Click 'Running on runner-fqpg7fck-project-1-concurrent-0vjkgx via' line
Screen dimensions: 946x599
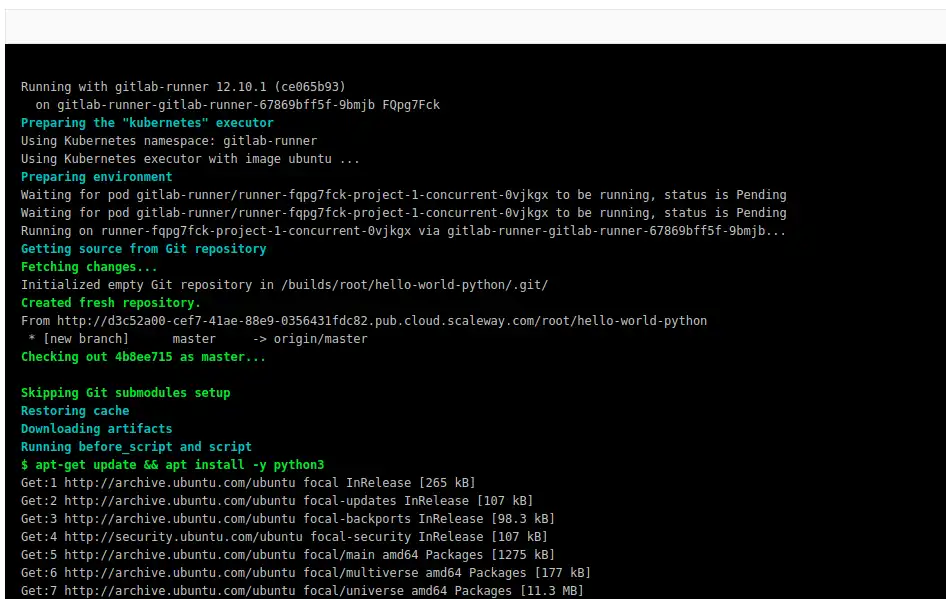403,231
